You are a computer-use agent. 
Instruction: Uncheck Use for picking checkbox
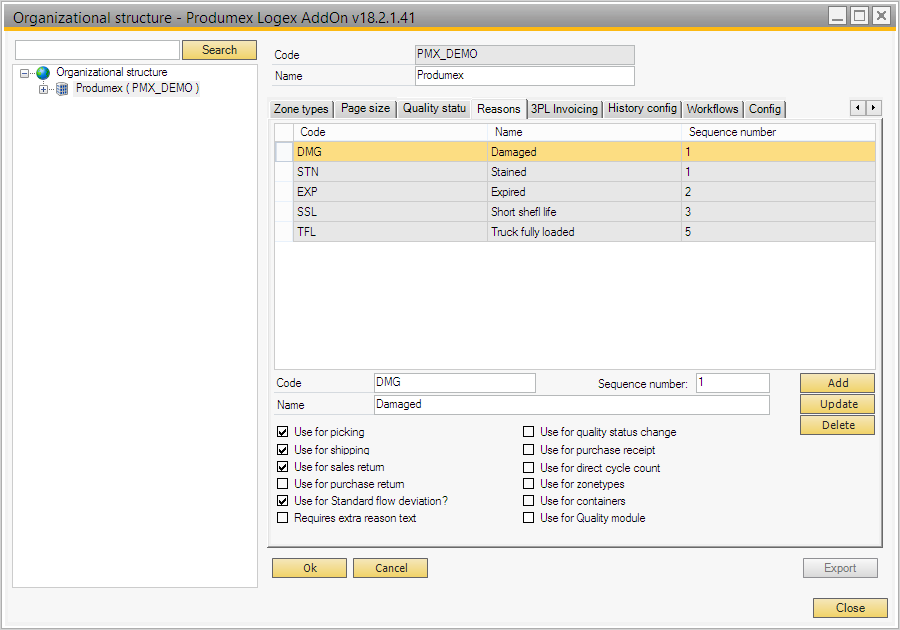283,433
